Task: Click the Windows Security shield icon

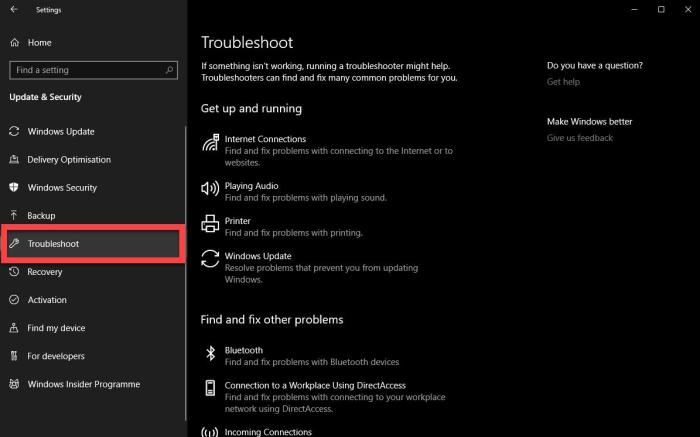Action: point(14,187)
